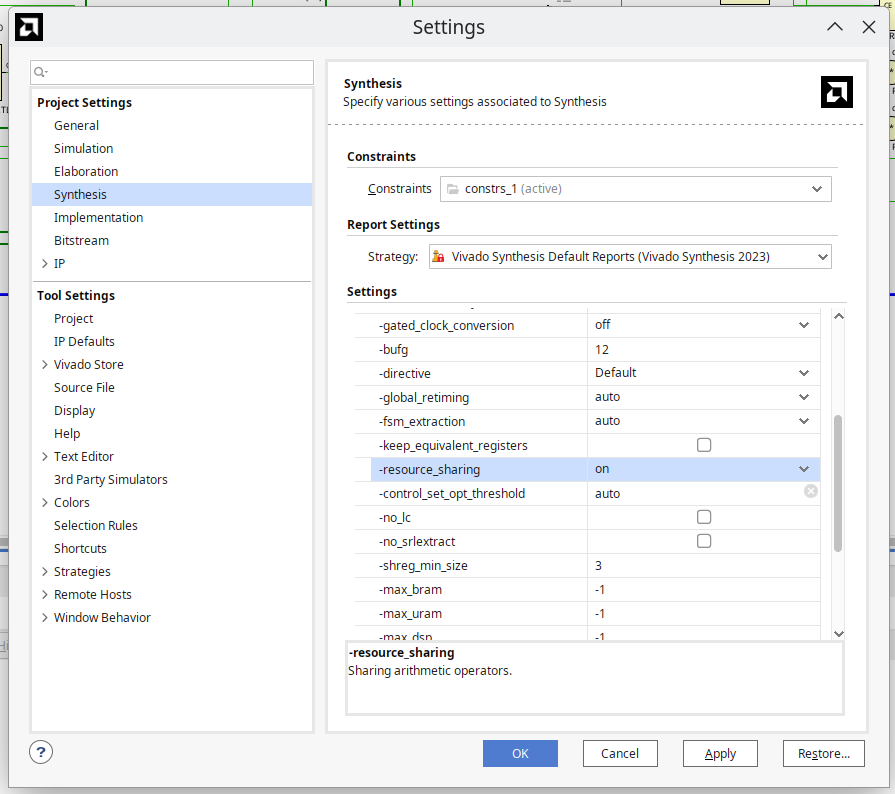This screenshot has height=794, width=895.
Task: Select the -global_retiming option name
Action: click(x=424, y=397)
